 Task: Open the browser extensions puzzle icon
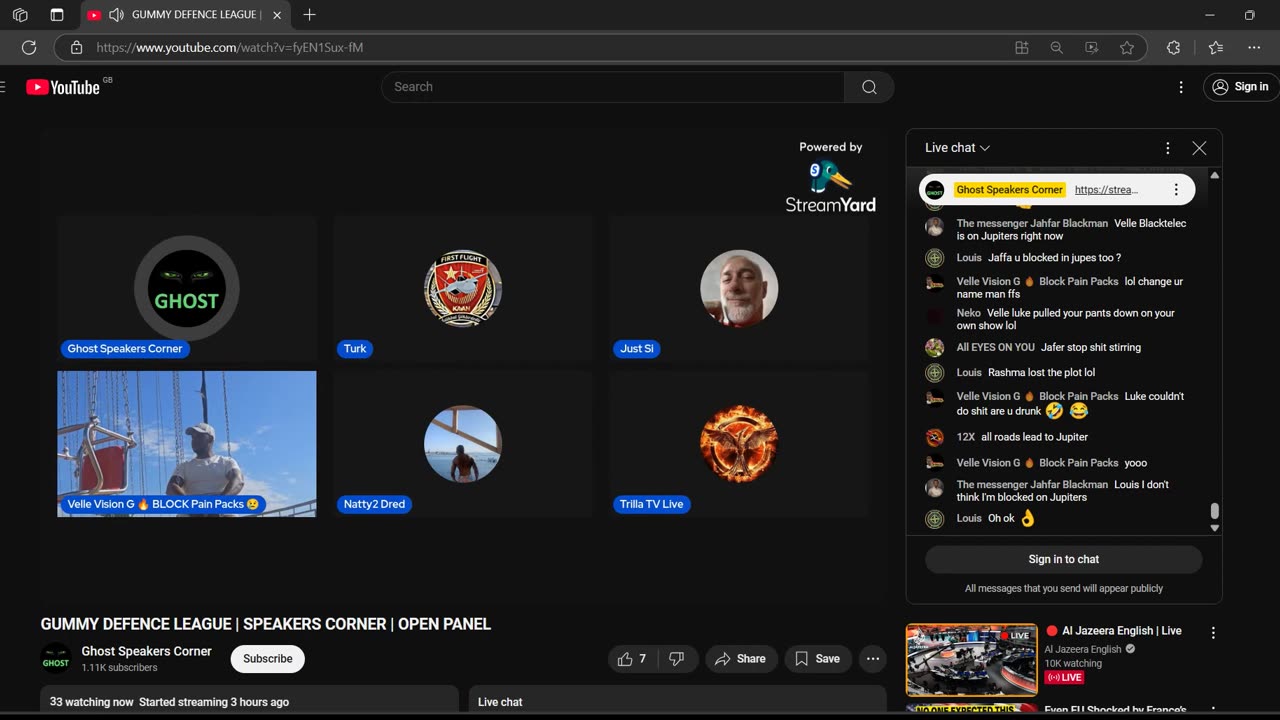(1174, 47)
